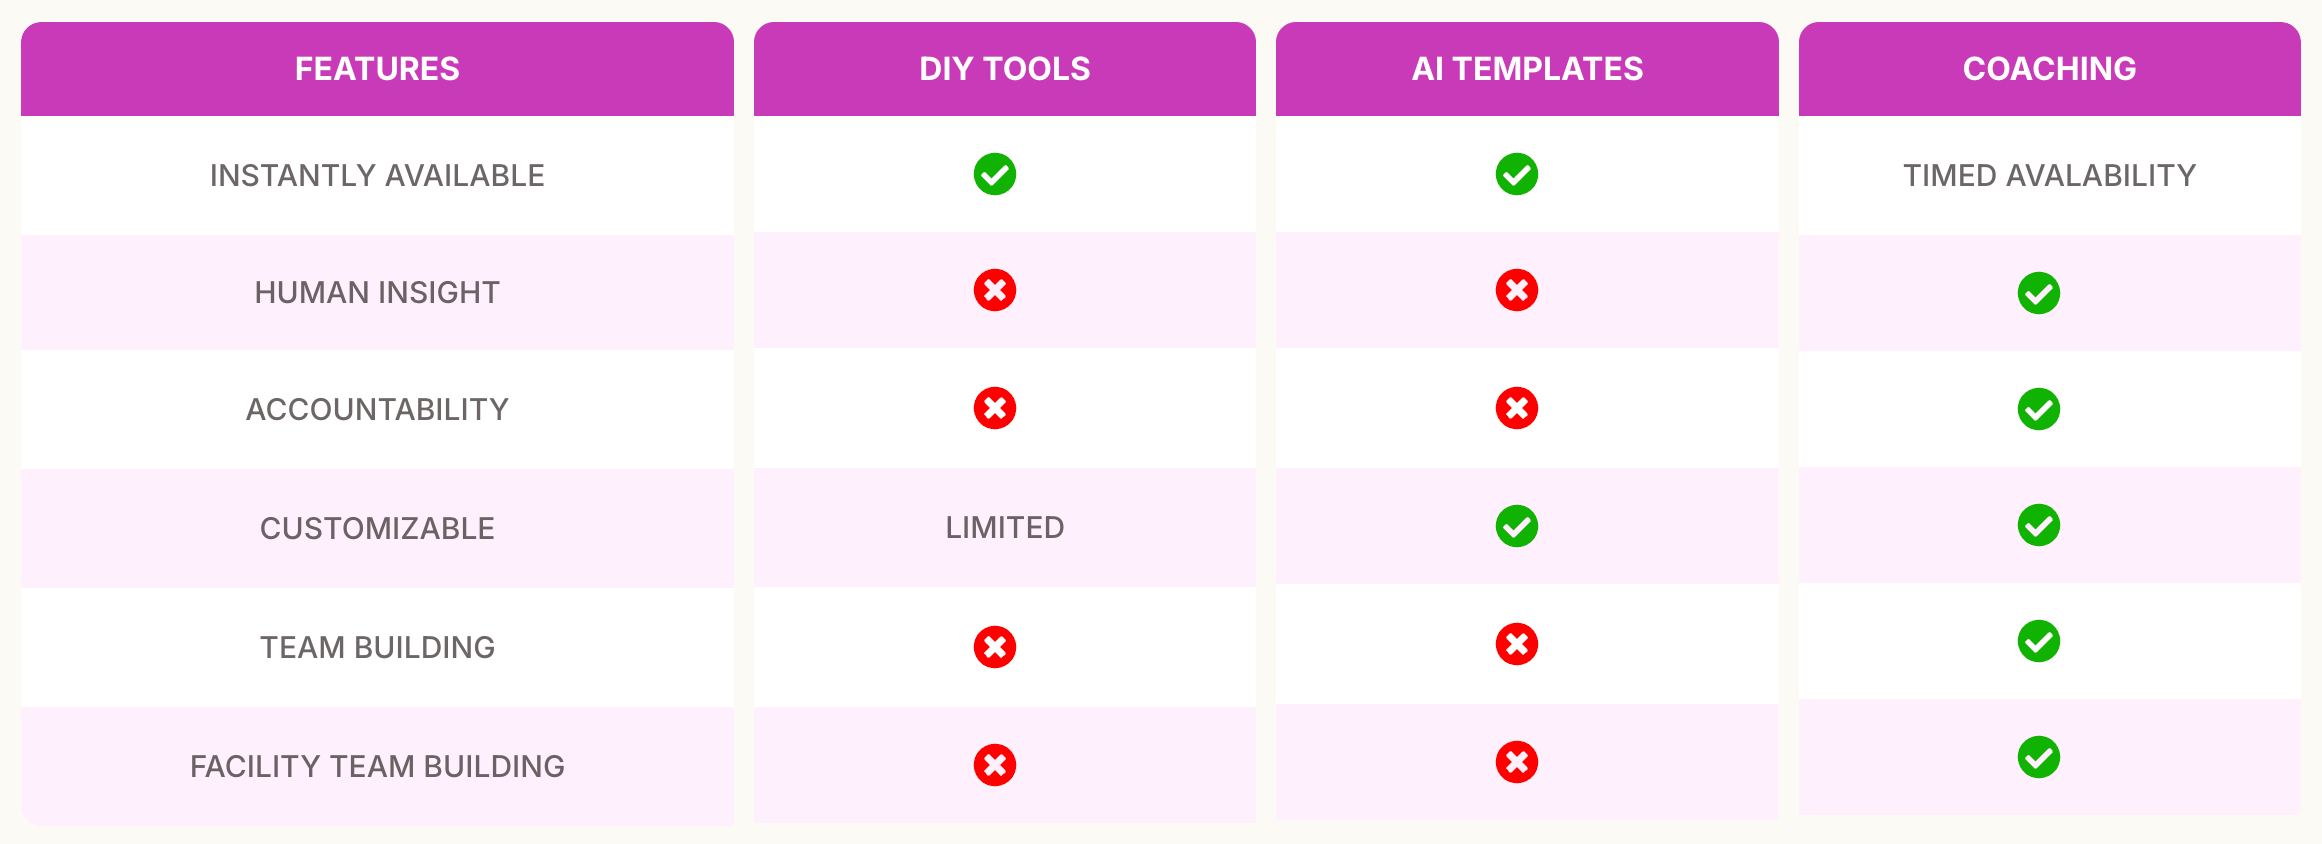The image size is (2322, 844).
Task: Click the AI Templates Facility Team Building X
Action: tap(1516, 762)
